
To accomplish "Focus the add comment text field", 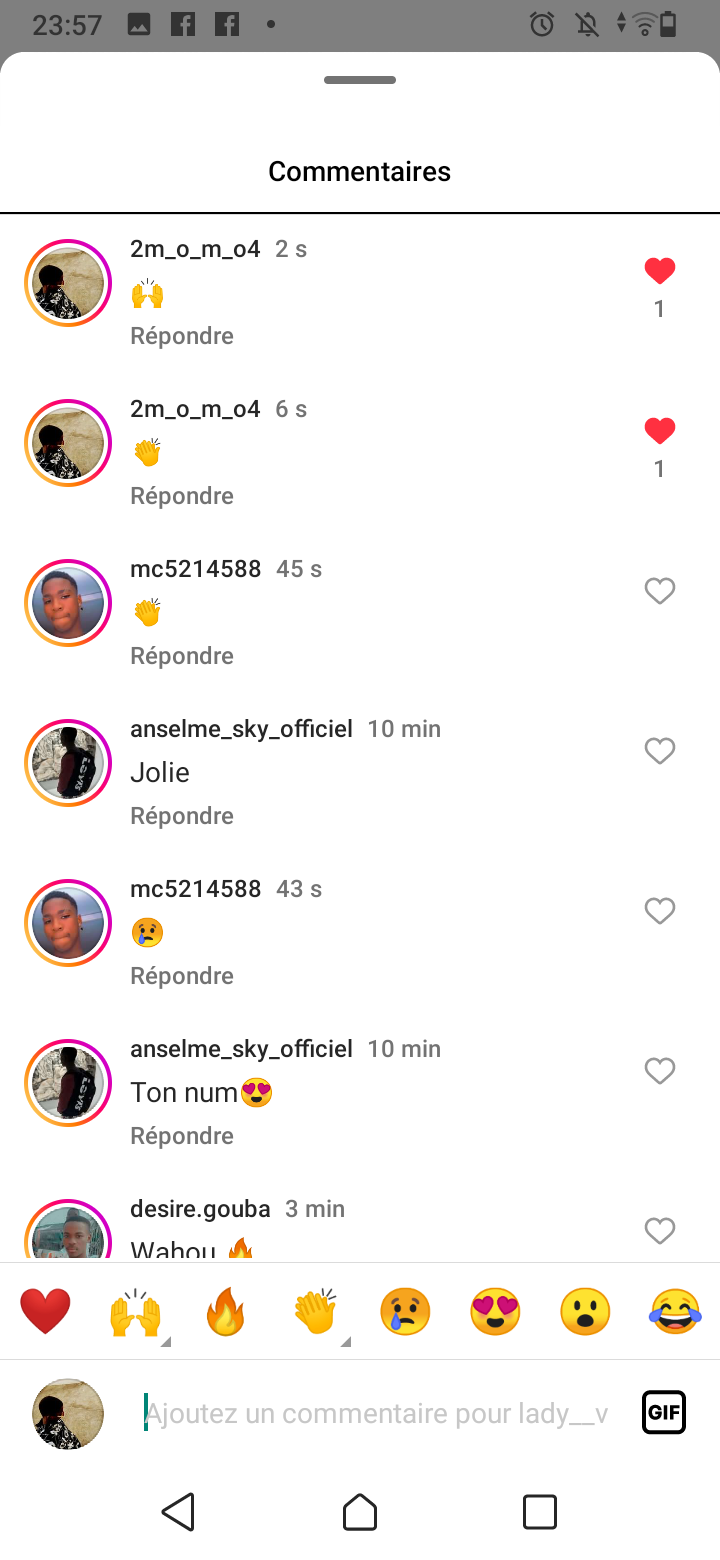I will click(376, 1413).
